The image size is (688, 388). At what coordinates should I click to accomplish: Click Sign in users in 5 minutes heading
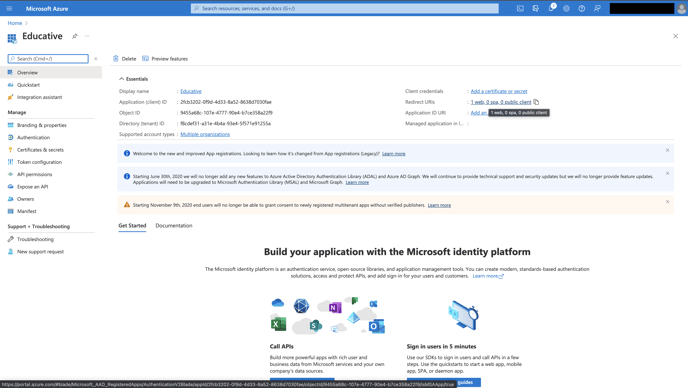pyautogui.click(x=441, y=346)
